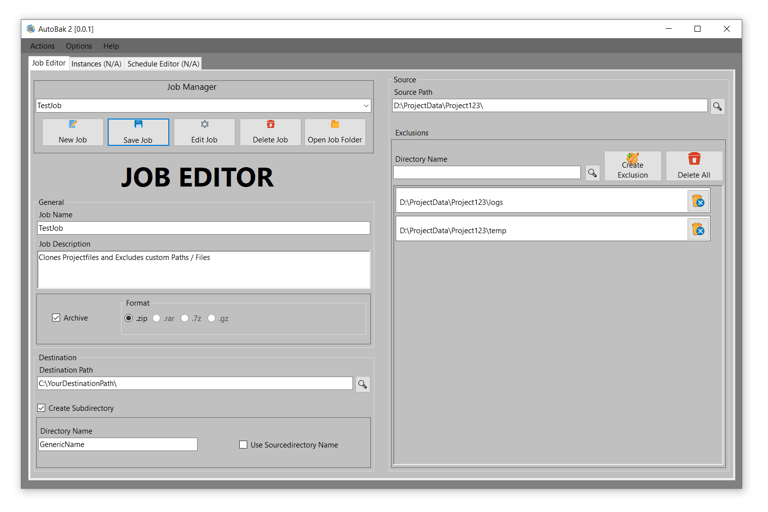The image size is (768, 512).
Task: Create a new job with New Job
Action: tap(72, 132)
